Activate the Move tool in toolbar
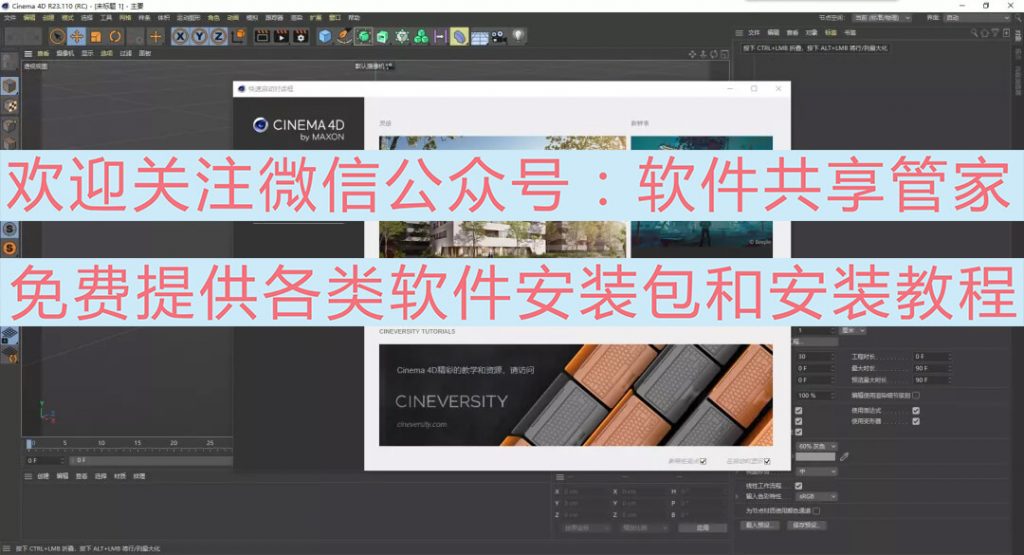 [x=76, y=37]
